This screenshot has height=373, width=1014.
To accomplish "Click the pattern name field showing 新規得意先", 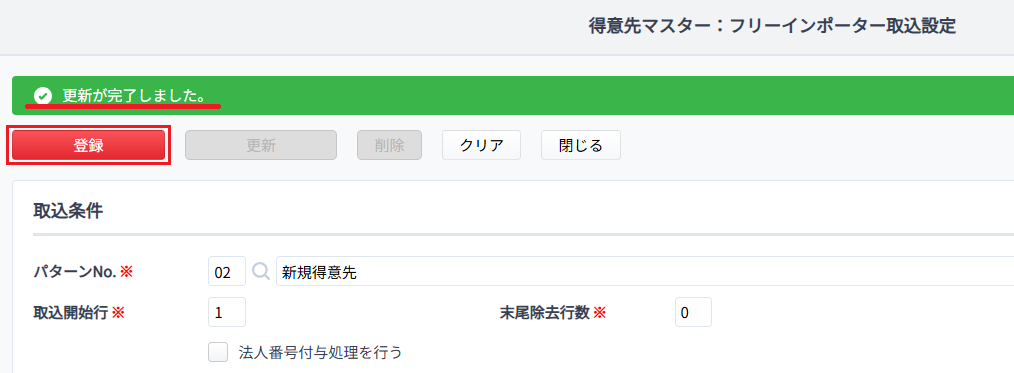I will tap(645, 272).
